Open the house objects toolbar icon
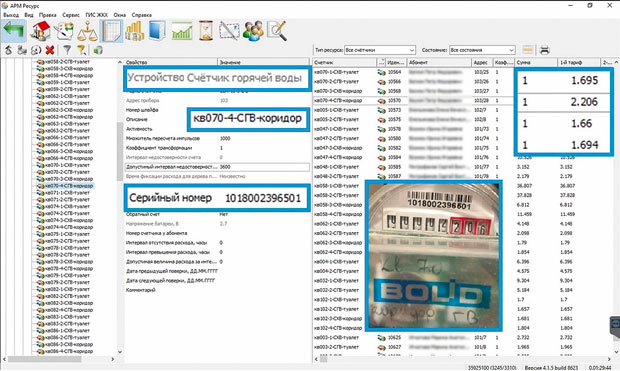This screenshot has height=371, width=620. pos(41,31)
